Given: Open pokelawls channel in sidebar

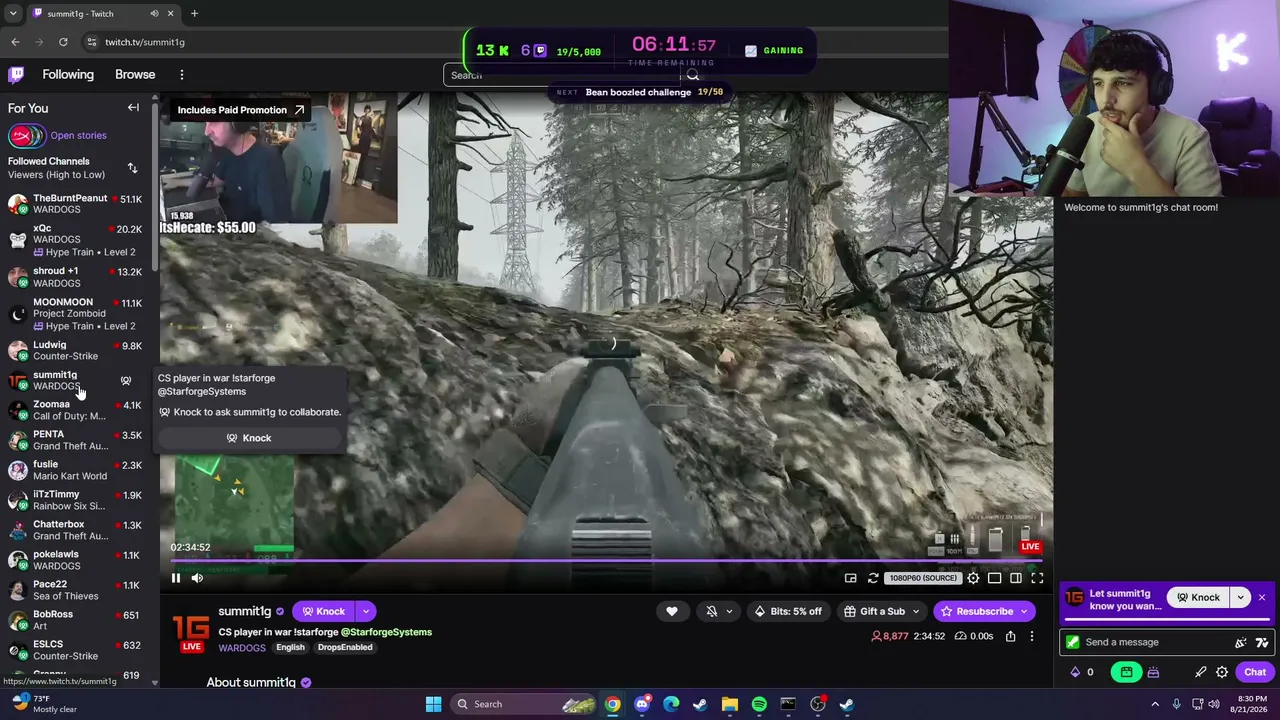Looking at the screenshot, I should click(x=76, y=560).
